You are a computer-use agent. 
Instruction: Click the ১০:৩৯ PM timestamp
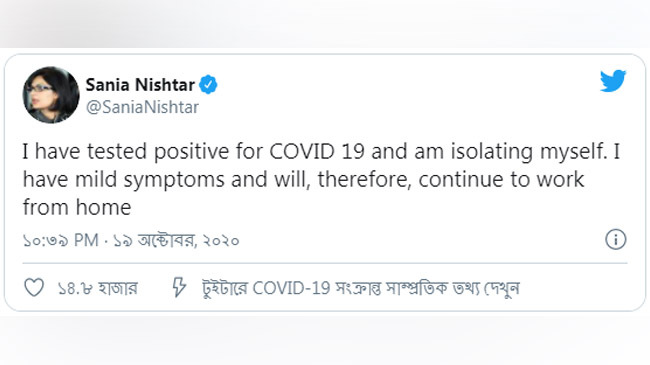(61, 240)
